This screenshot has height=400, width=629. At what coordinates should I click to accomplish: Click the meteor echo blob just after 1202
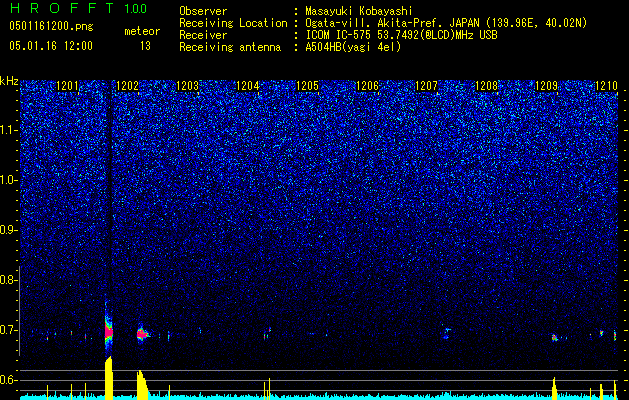tap(142, 334)
